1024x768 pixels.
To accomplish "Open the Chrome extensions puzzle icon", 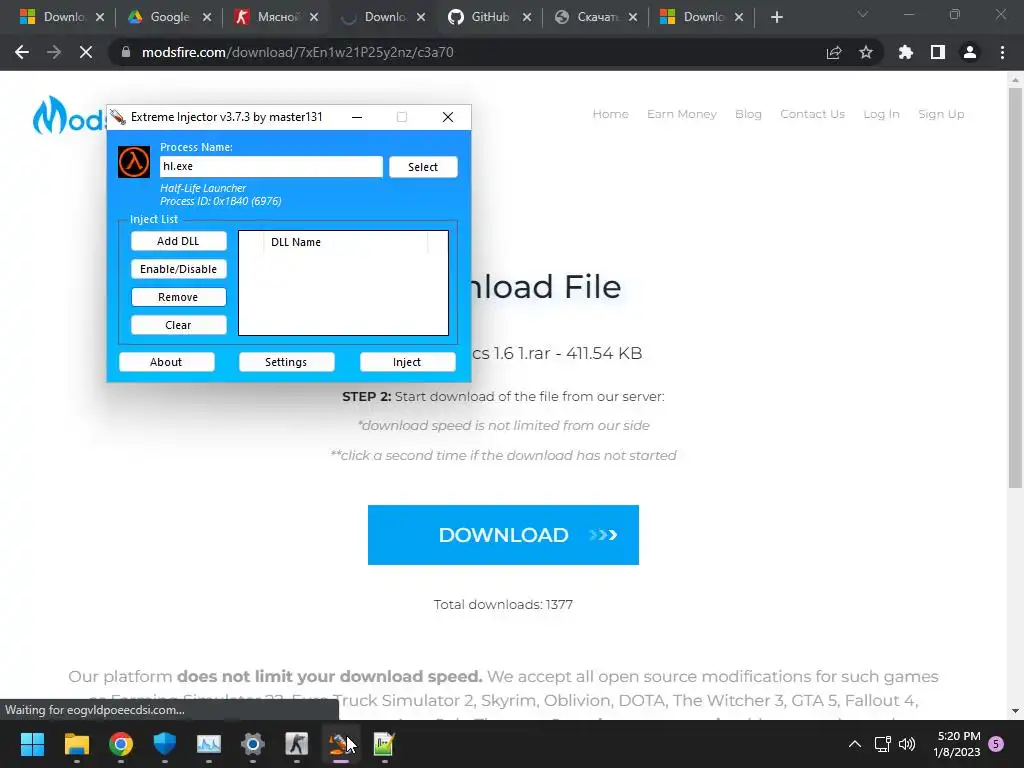I will point(905,52).
